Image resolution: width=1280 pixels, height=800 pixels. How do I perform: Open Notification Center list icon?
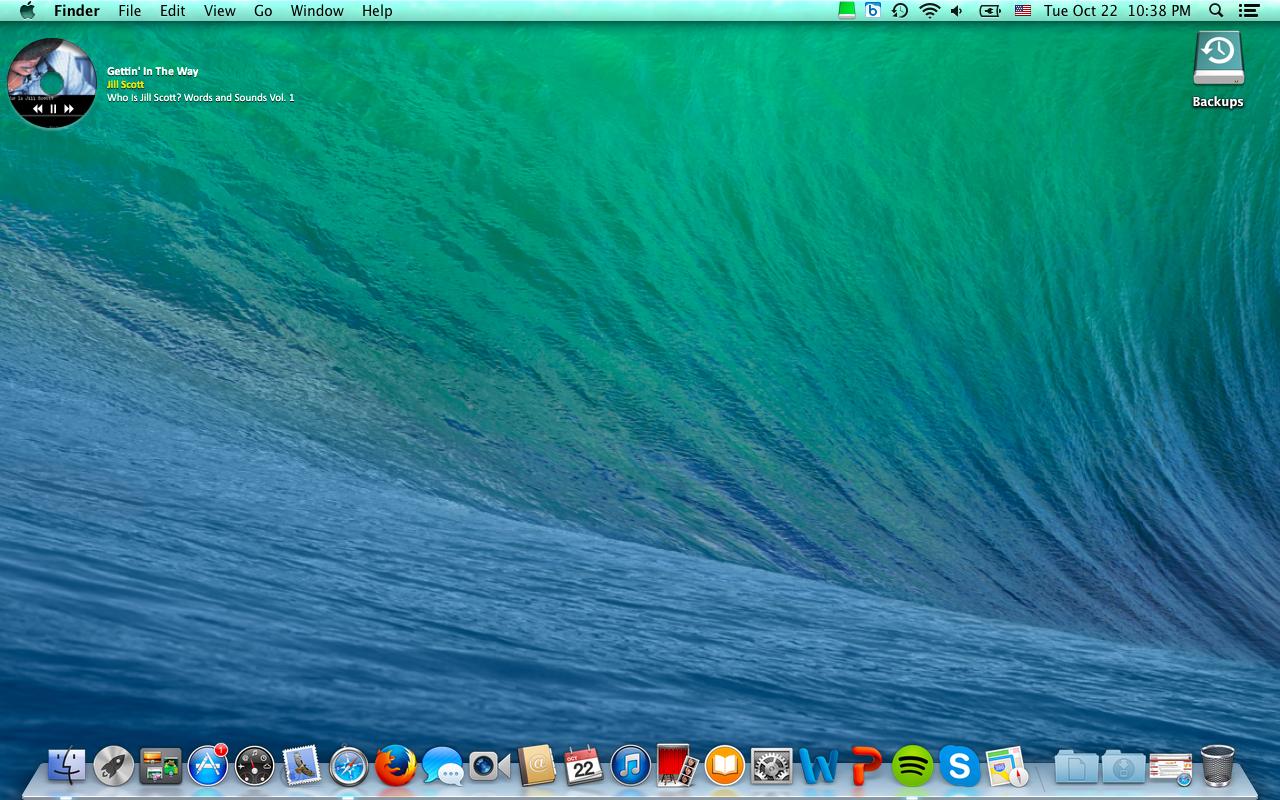click(1248, 11)
